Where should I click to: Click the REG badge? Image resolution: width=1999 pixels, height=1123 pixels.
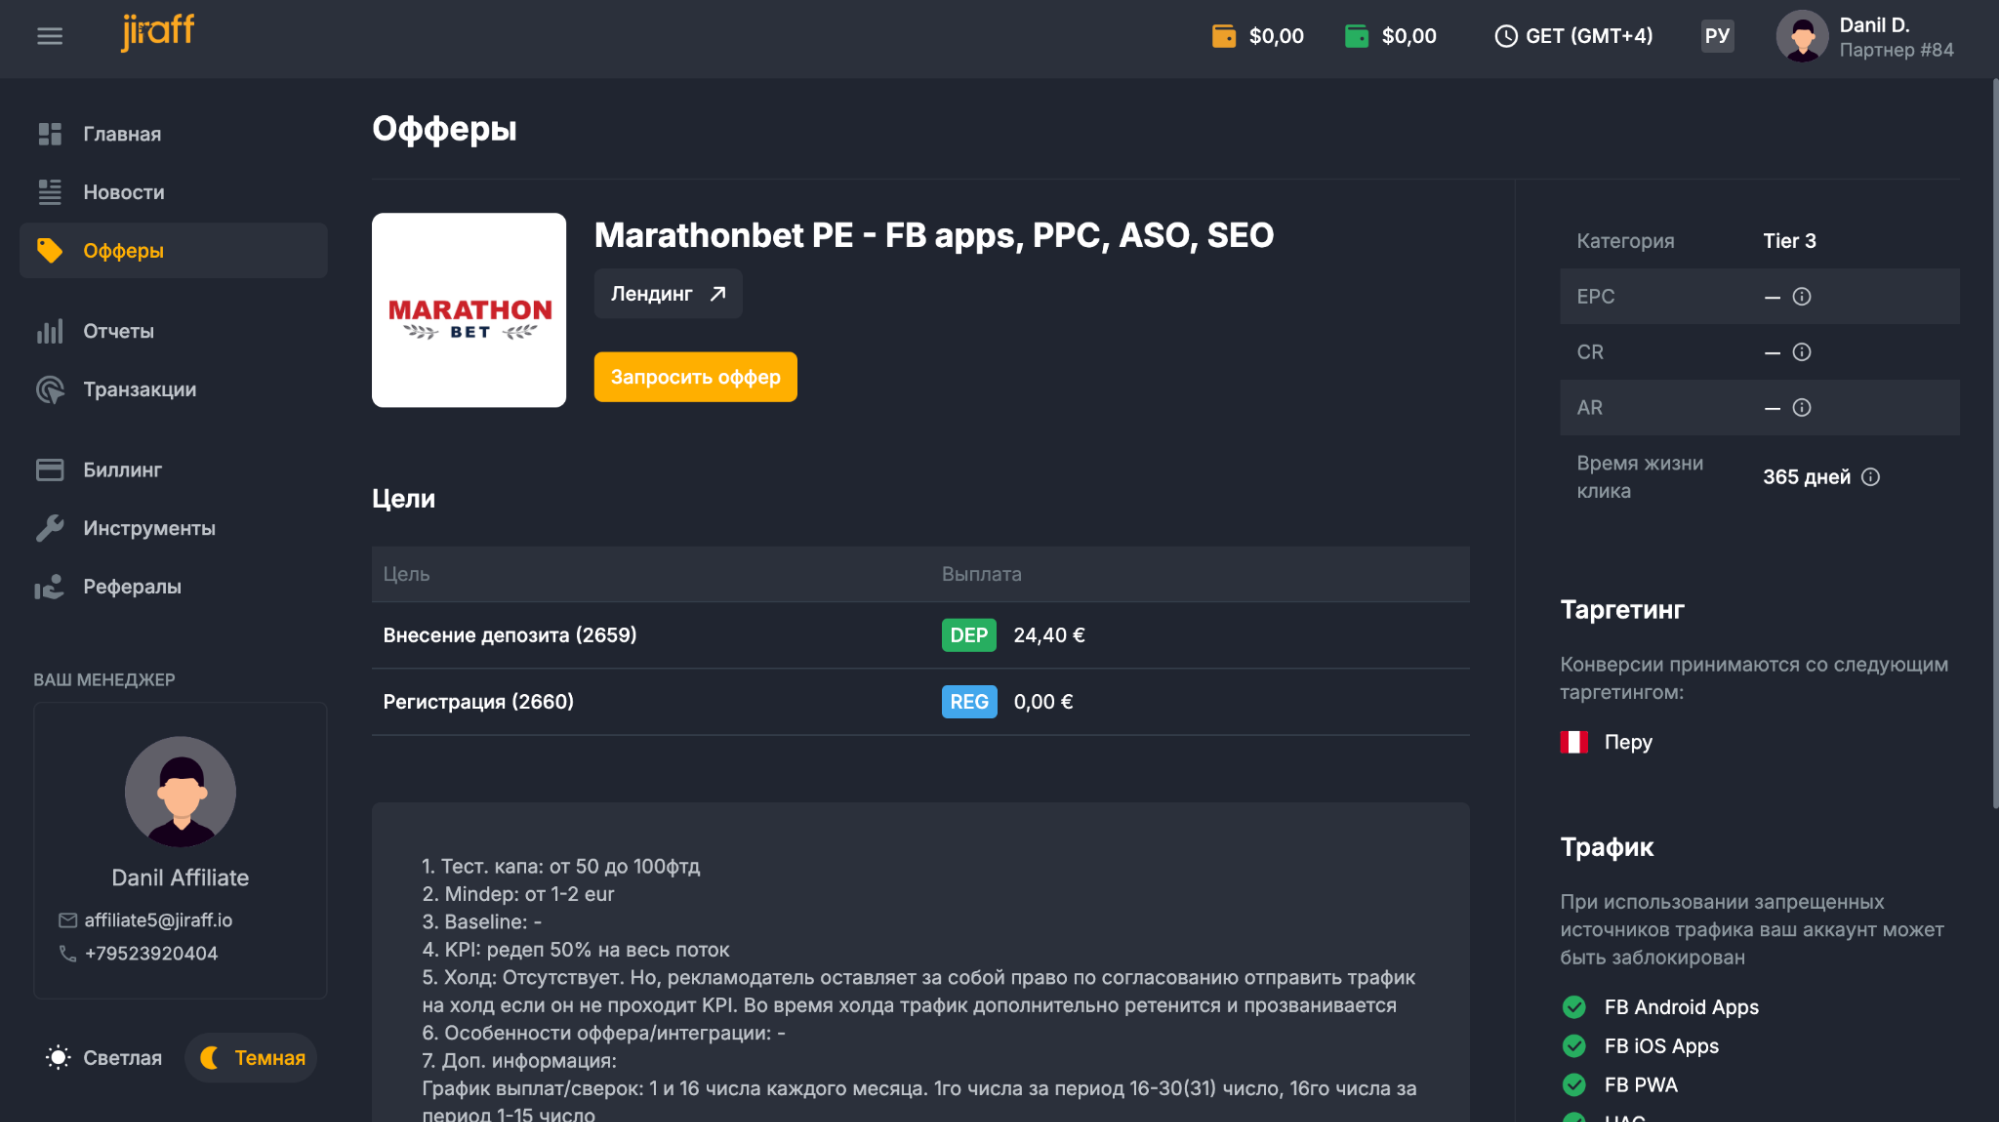point(969,702)
